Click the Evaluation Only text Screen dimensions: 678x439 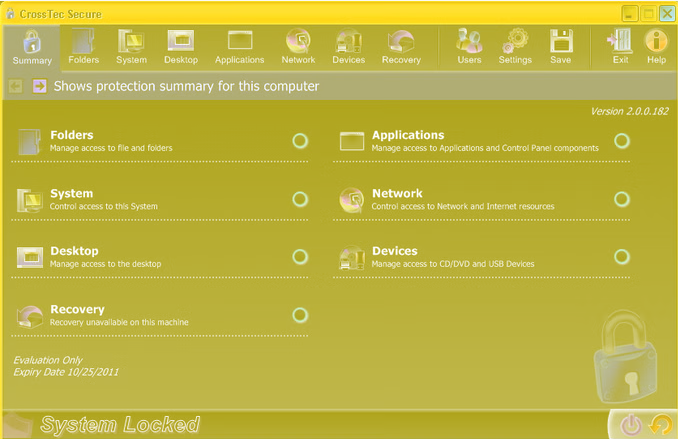click(48, 360)
